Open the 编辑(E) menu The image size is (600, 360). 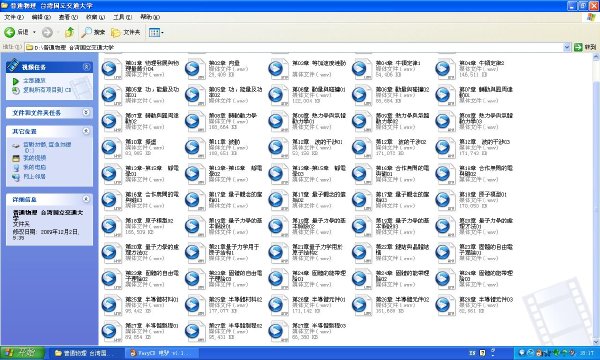tap(41, 17)
